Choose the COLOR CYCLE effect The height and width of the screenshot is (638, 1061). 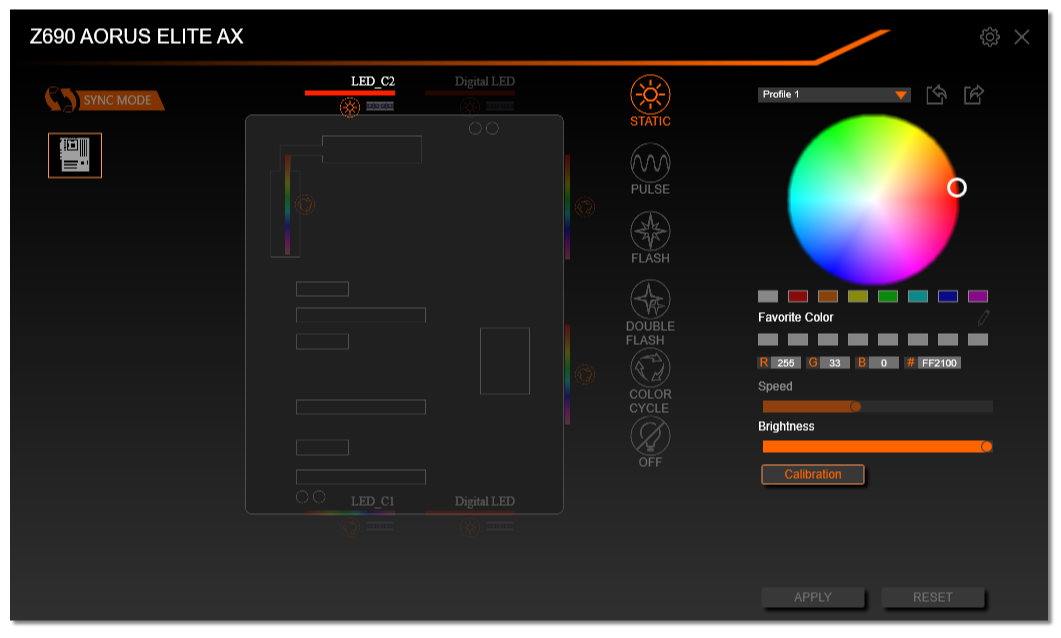(x=650, y=381)
